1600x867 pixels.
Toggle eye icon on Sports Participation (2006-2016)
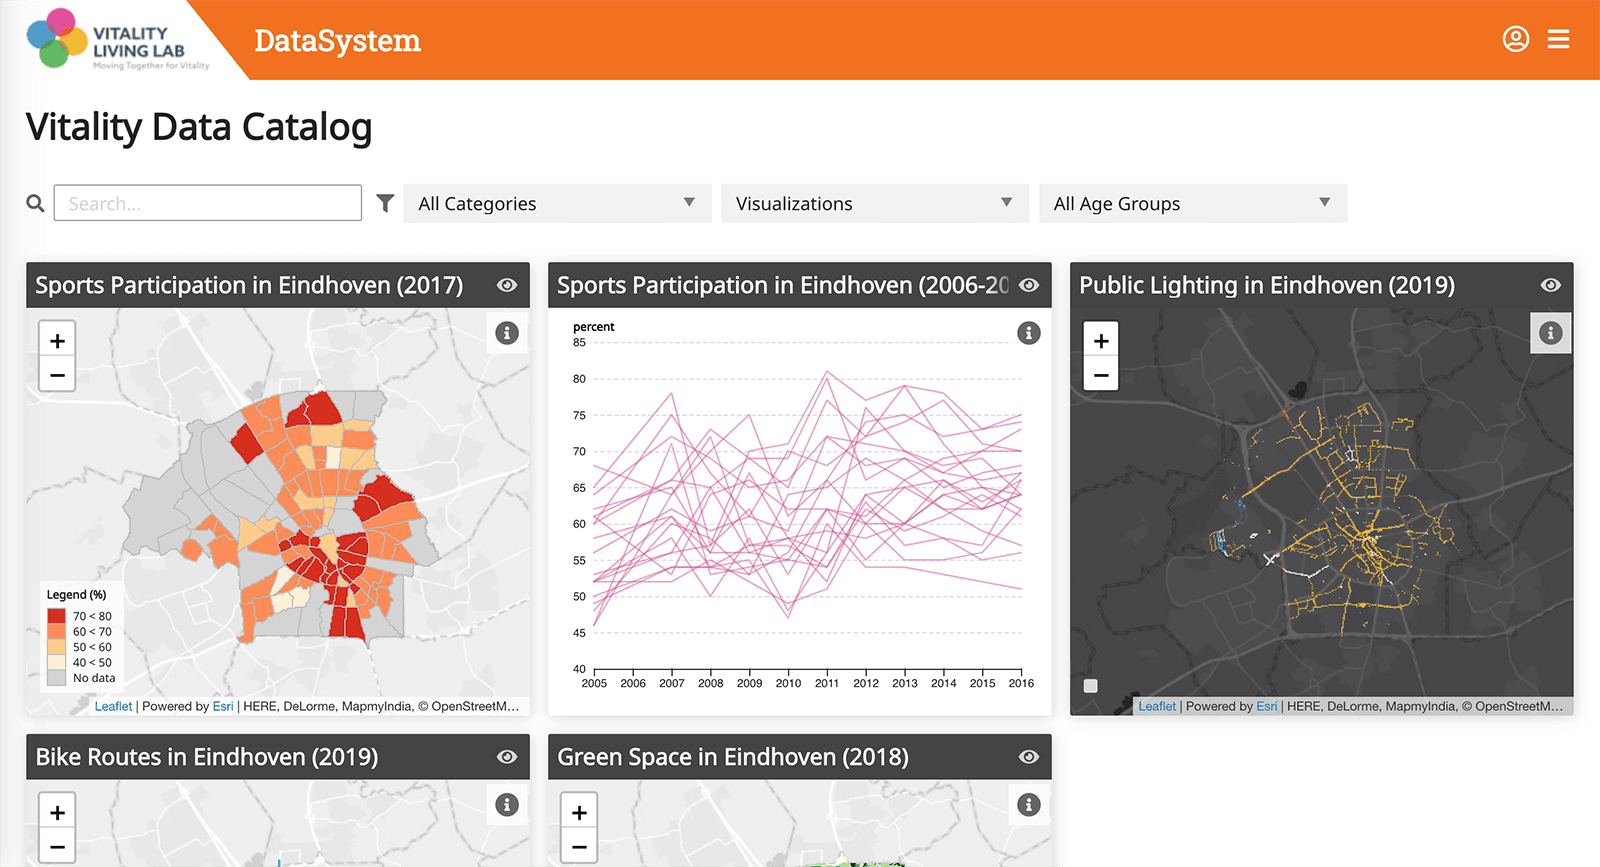tap(1029, 285)
